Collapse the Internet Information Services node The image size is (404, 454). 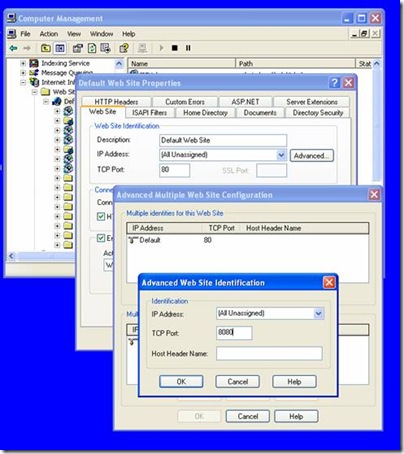(x=23, y=82)
